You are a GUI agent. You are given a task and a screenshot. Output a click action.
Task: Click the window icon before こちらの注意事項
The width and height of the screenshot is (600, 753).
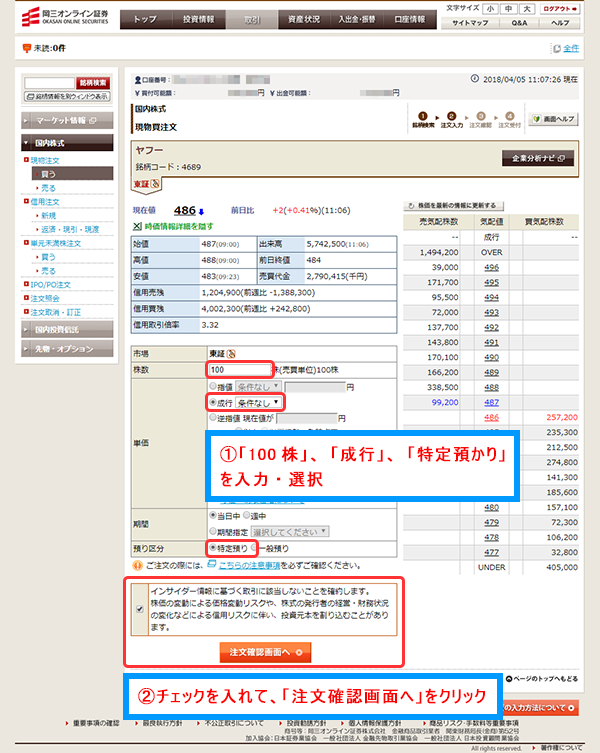211,564
